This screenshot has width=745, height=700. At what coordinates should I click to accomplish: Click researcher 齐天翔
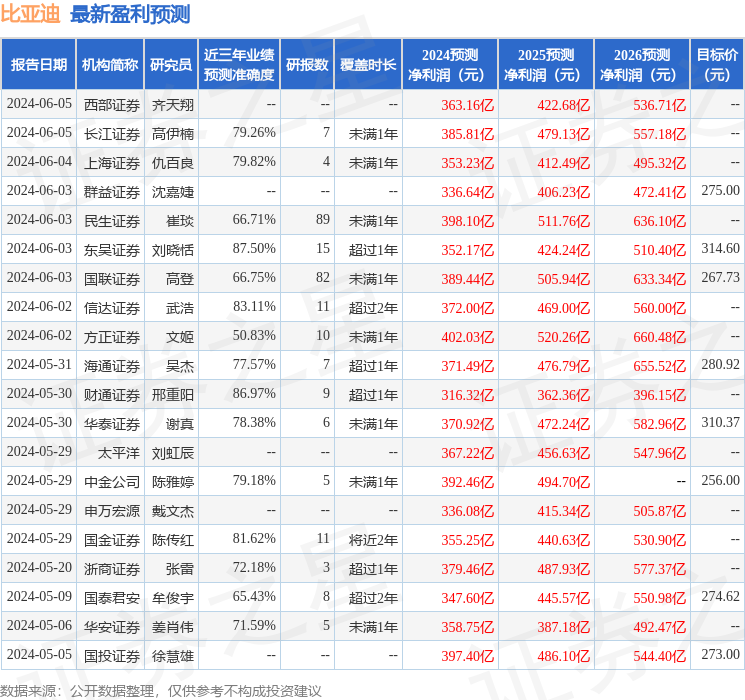(x=172, y=105)
